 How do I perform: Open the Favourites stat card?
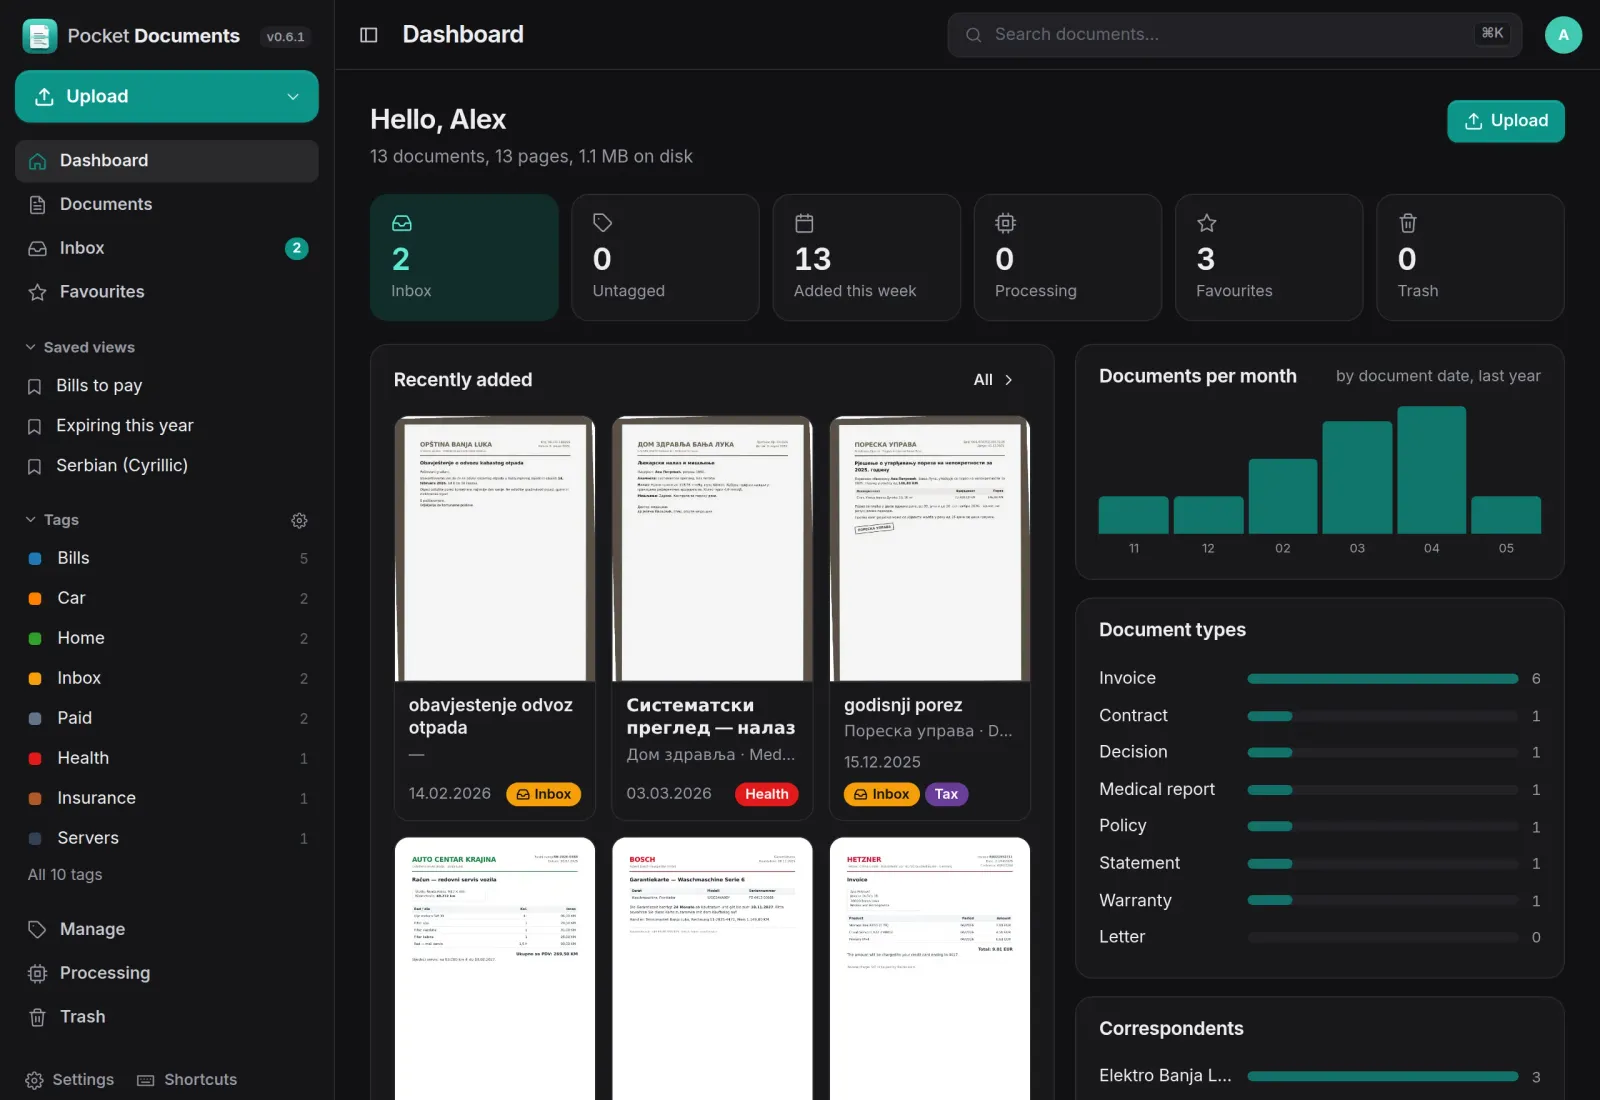coord(1269,257)
